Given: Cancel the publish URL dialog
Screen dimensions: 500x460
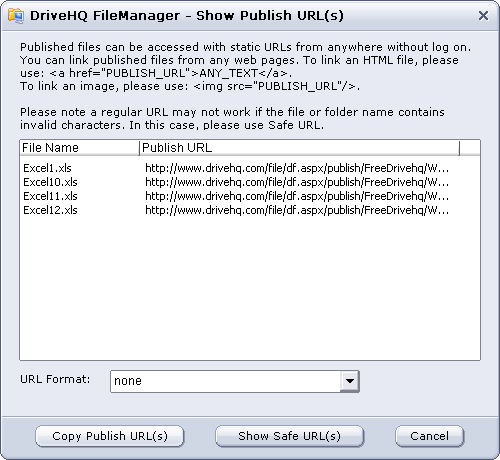Looking at the screenshot, I should click(429, 436).
